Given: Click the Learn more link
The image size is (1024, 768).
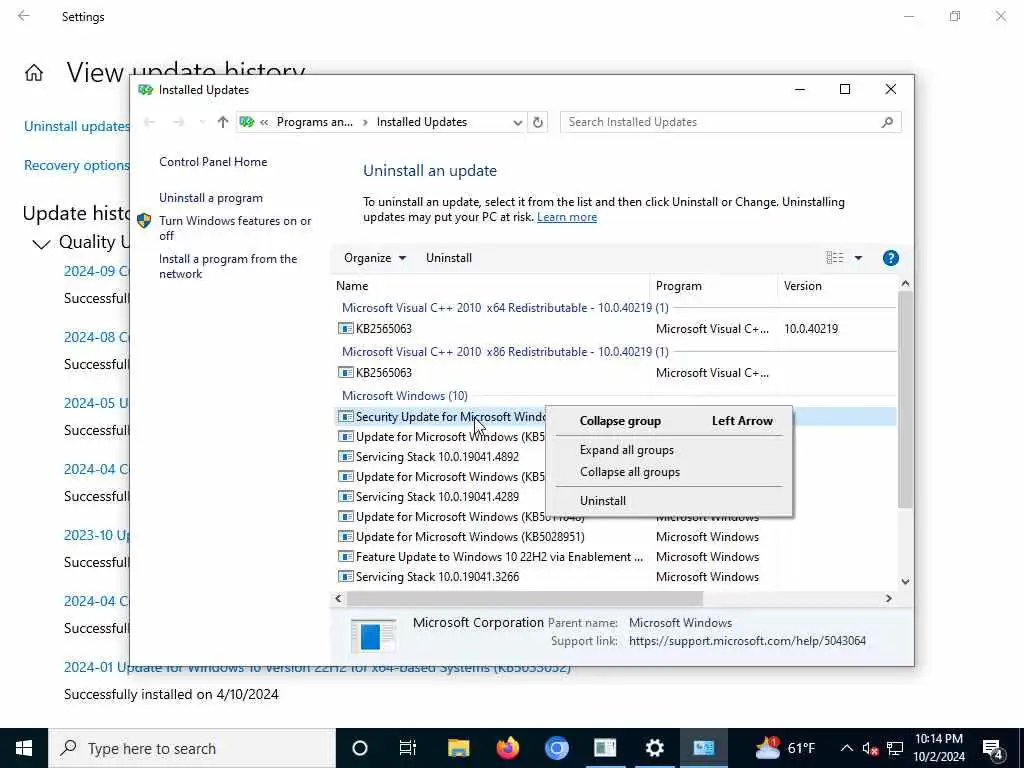Looking at the screenshot, I should tap(567, 217).
